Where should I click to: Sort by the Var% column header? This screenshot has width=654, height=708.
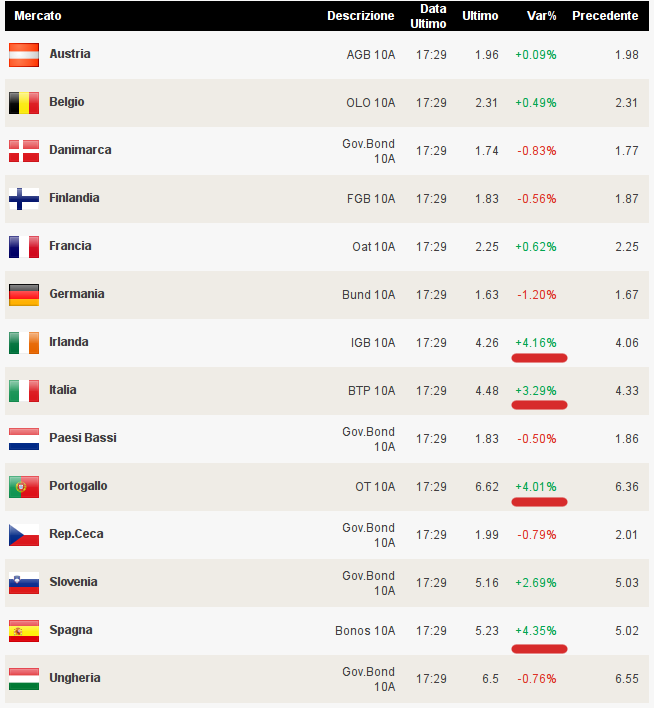point(541,16)
